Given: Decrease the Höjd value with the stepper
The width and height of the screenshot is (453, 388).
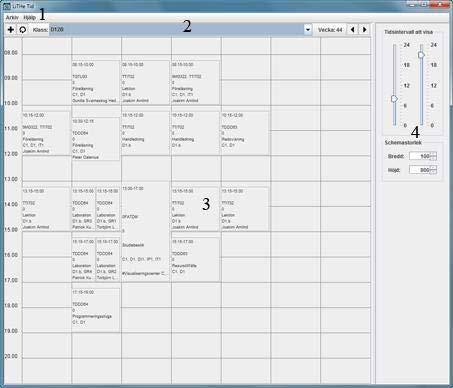Looking at the screenshot, I should 433,172.
